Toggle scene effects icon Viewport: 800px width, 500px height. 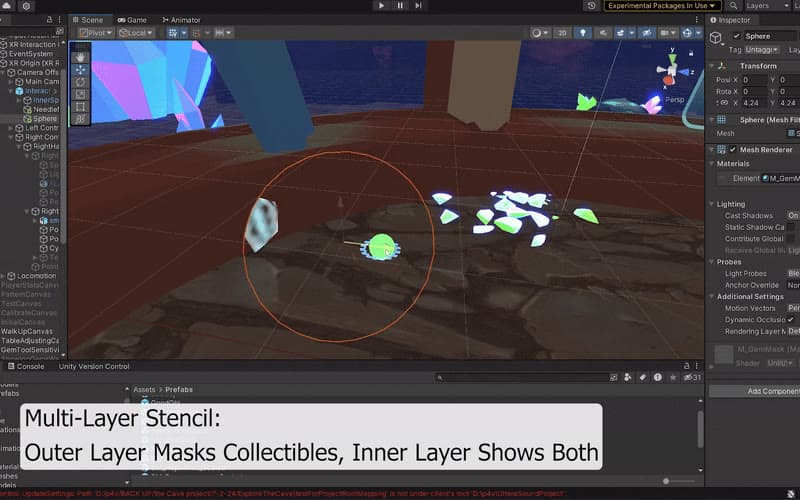[620, 33]
